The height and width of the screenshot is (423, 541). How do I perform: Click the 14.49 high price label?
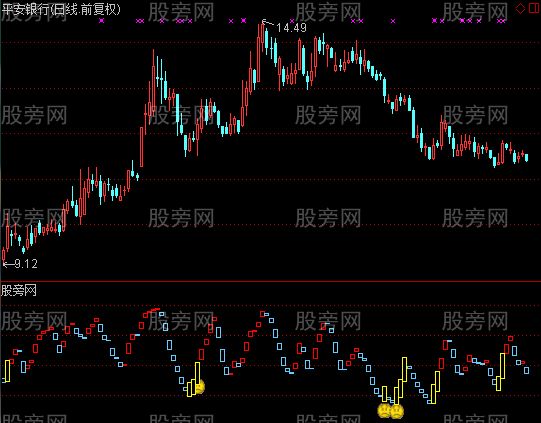tap(291, 28)
